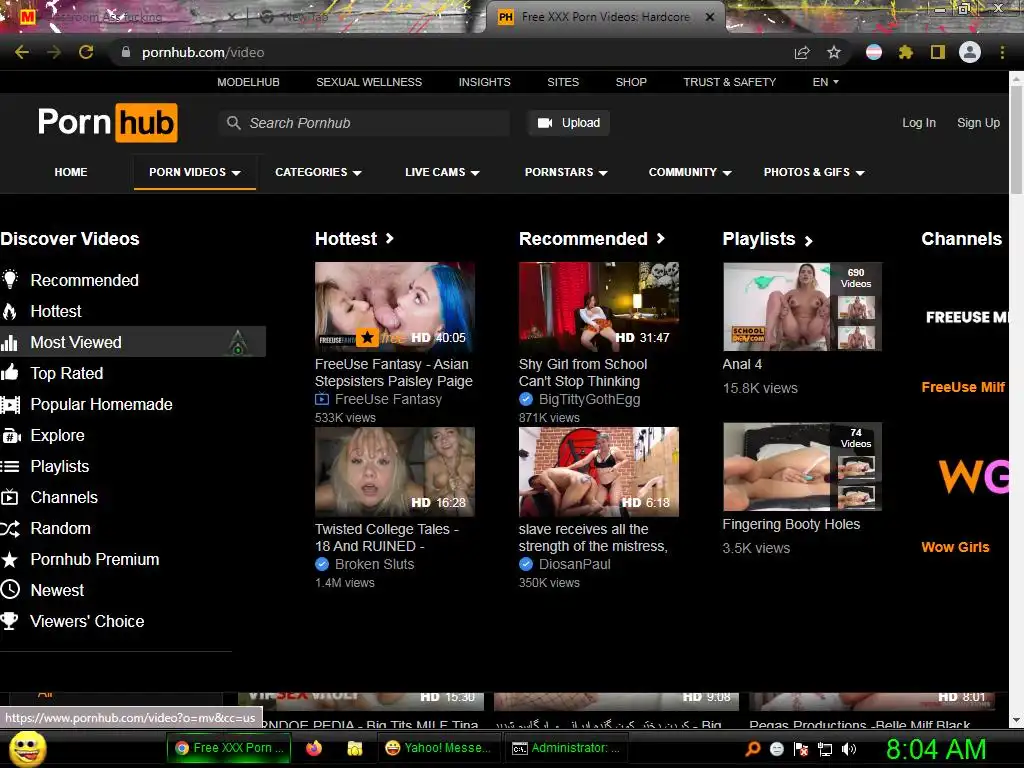
Task: Click the lightbulb icon beside Recommended
Action: tap(10, 280)
